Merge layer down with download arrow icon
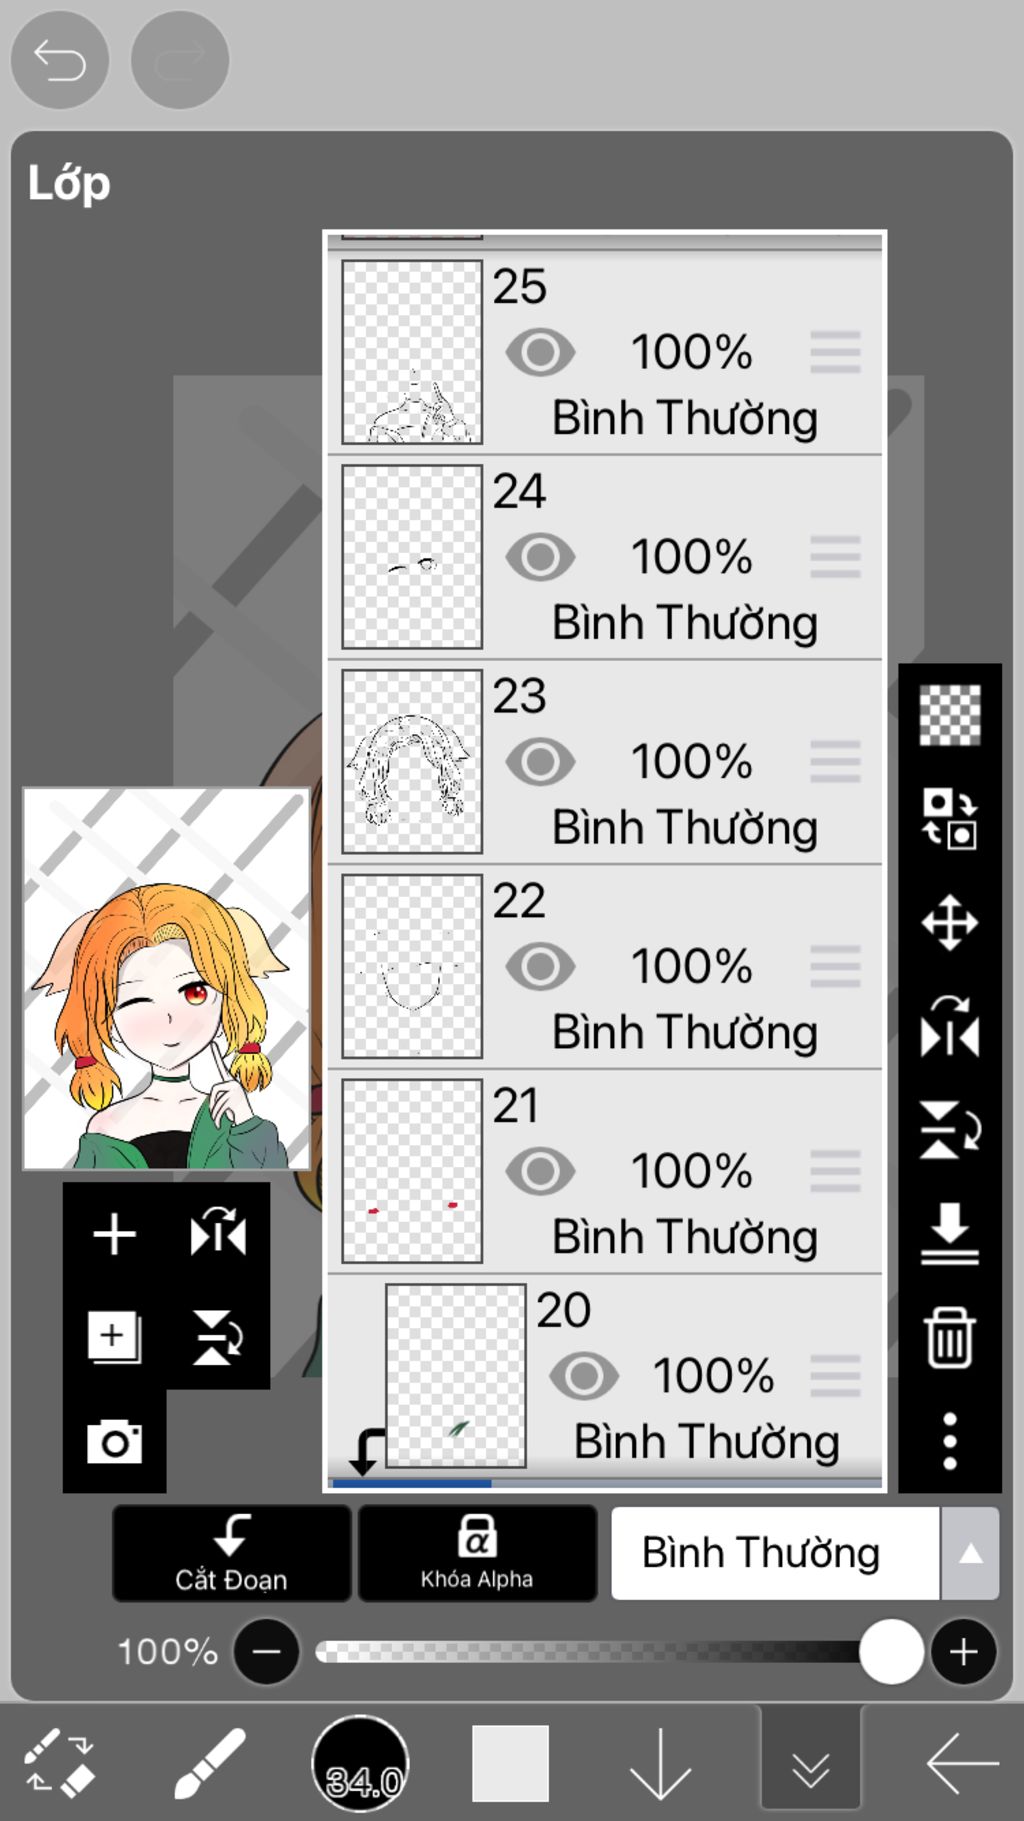This screenshot has height=1821, width=1024. pos(949,1233)
